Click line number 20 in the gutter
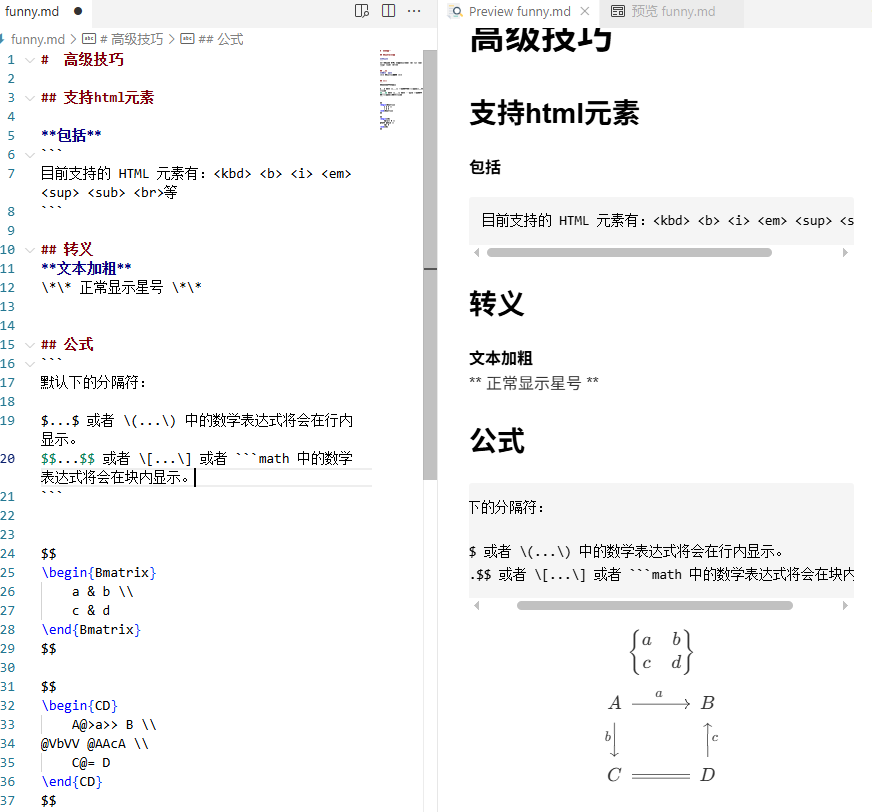872x812 pixels. coord(8,459)
